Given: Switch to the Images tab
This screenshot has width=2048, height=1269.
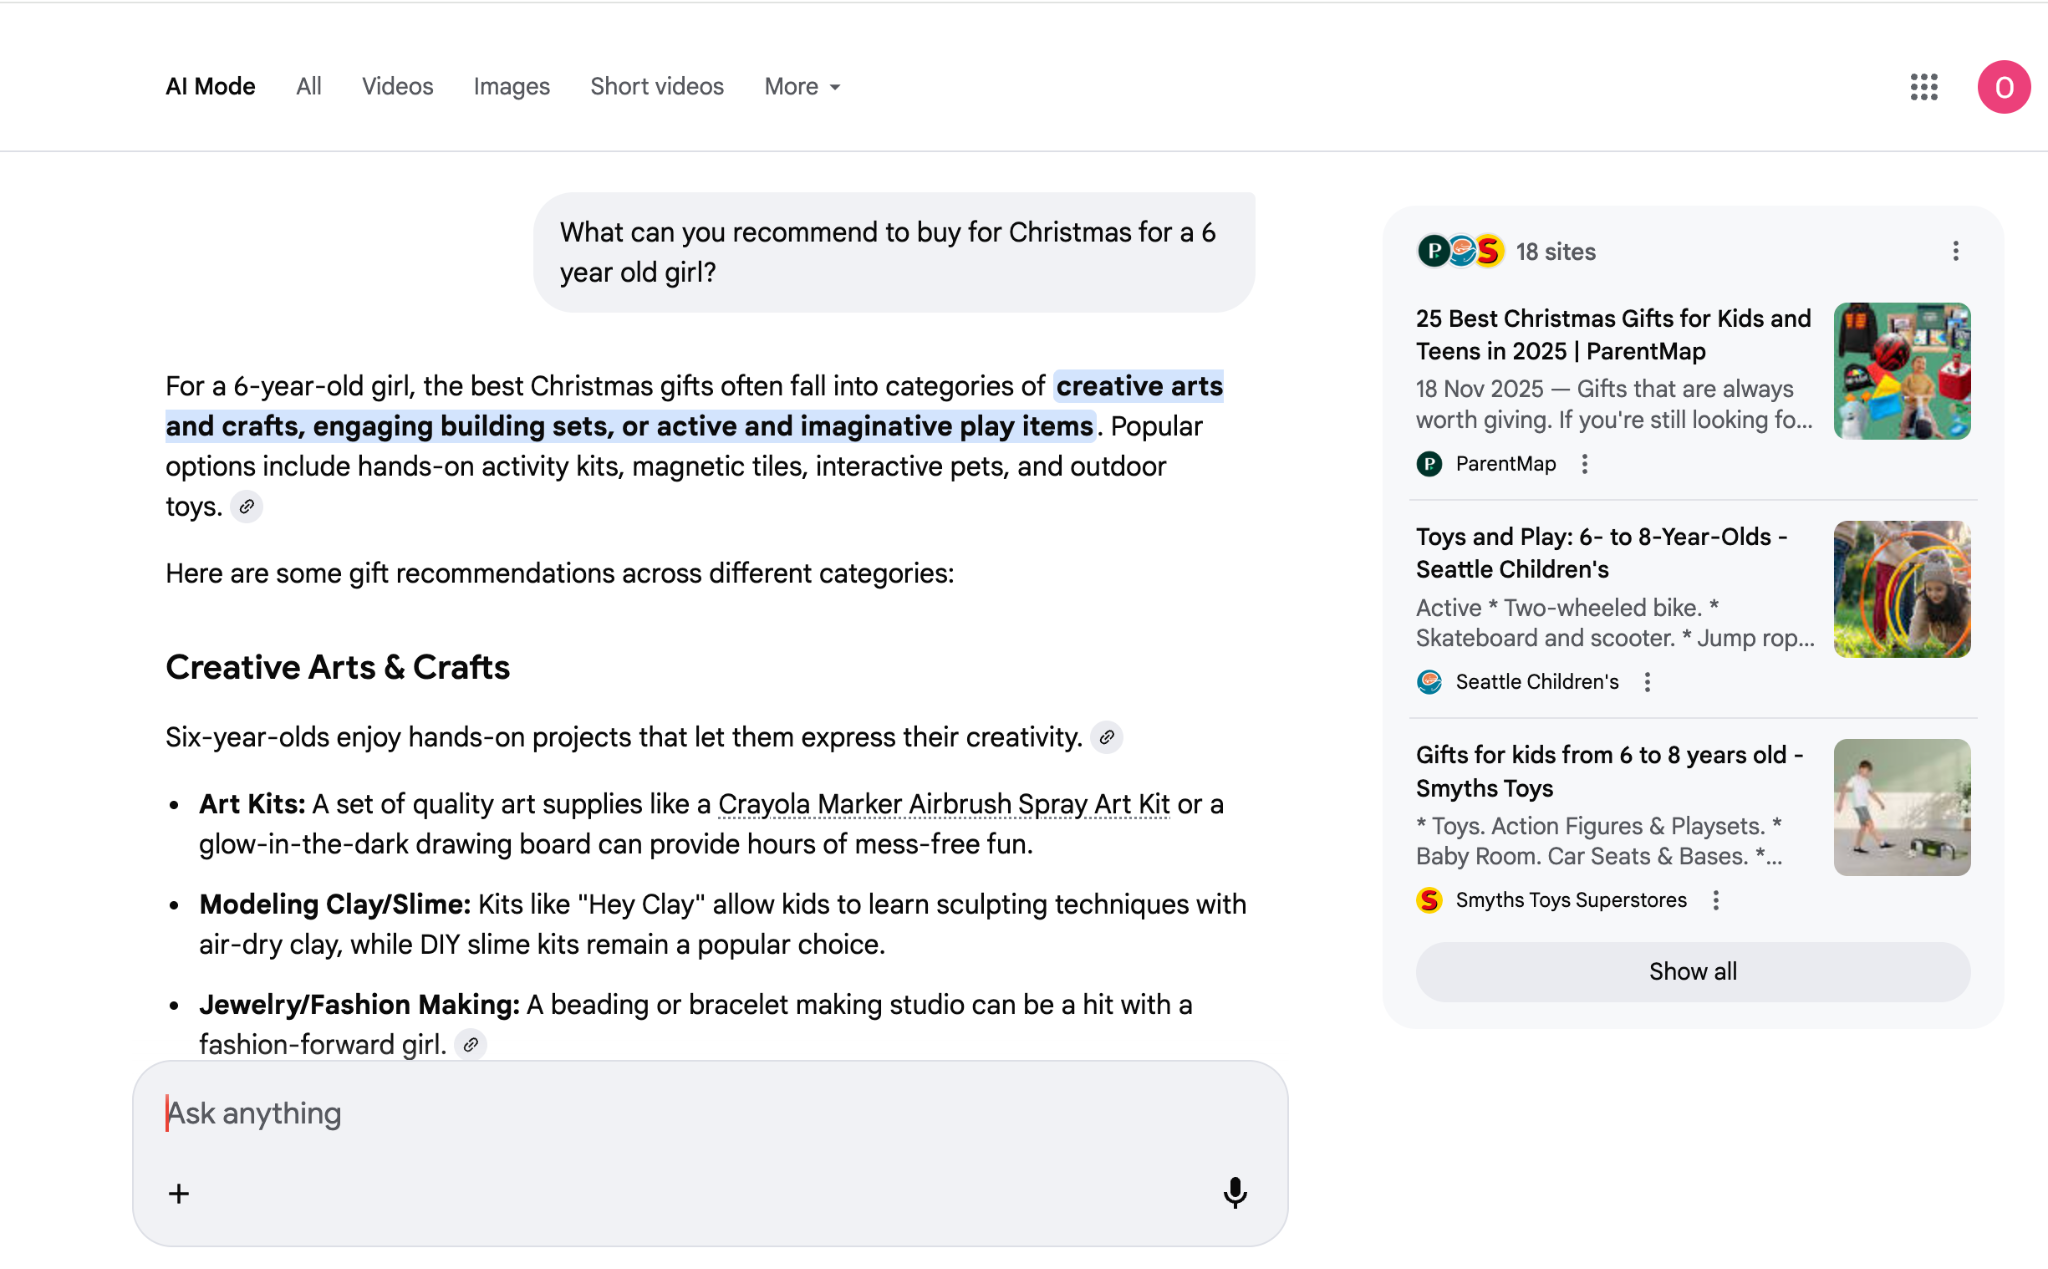Looking at the screenshot, I should 511,87.
